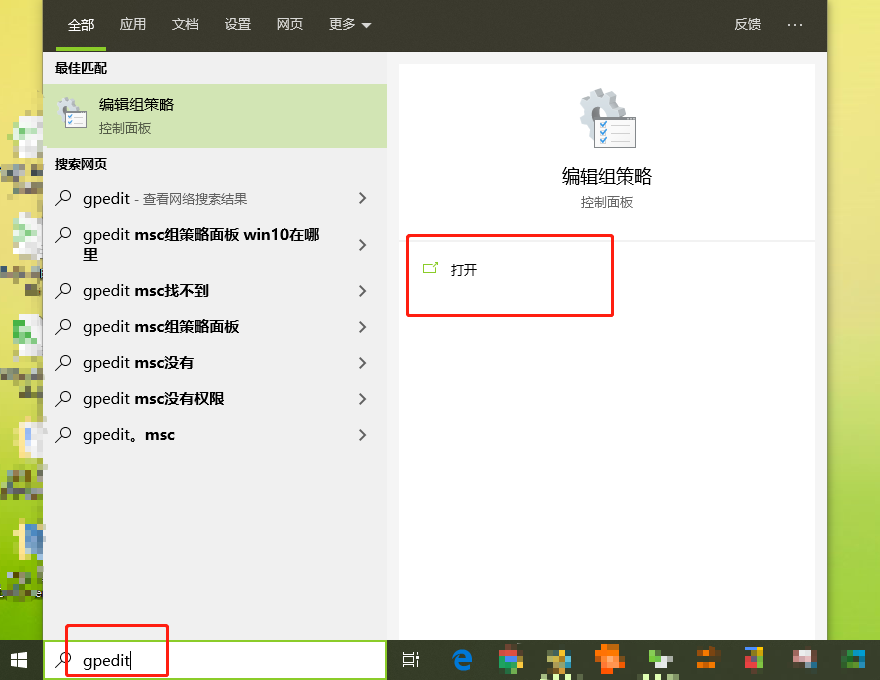Expand suggestion gpedit msc组策略面板 with its arrow
Image resolution: width=880 pixels, height=680 pixels.
pos(362,326)
